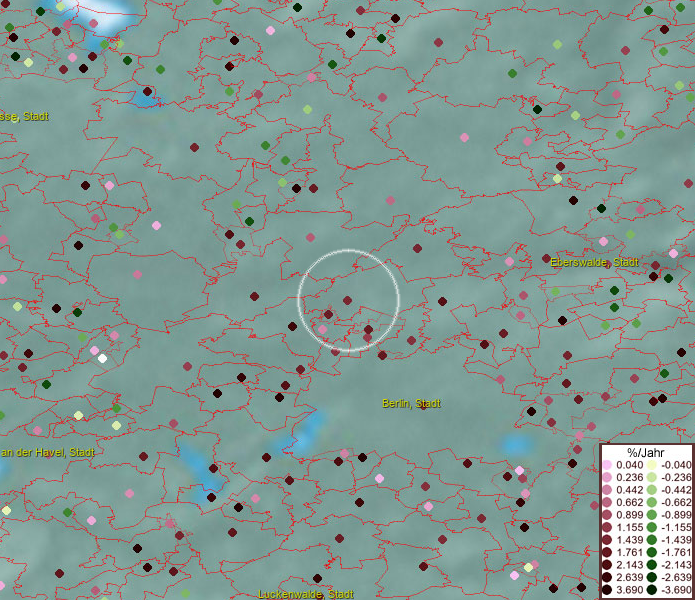The height and width of the screenshot is (600, 695).
Task: Select the pink legend swatch beside 0.236
Action: [607, 477]
